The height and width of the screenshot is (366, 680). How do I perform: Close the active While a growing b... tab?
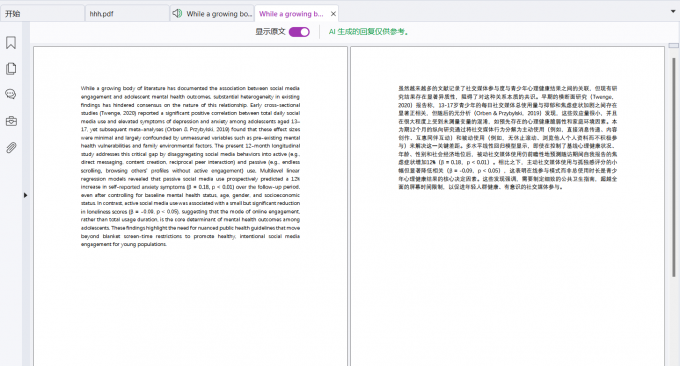click(333, 14)
